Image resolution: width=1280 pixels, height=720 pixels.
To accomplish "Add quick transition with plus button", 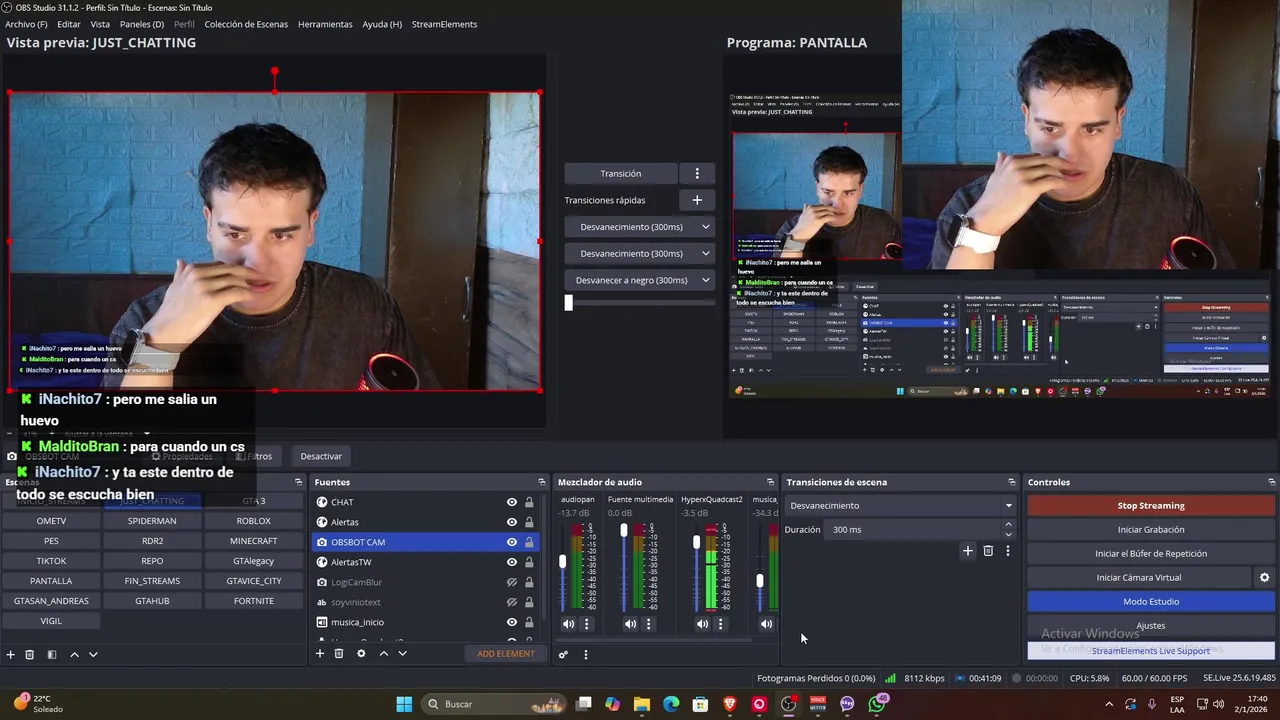I will pos(697,200).
